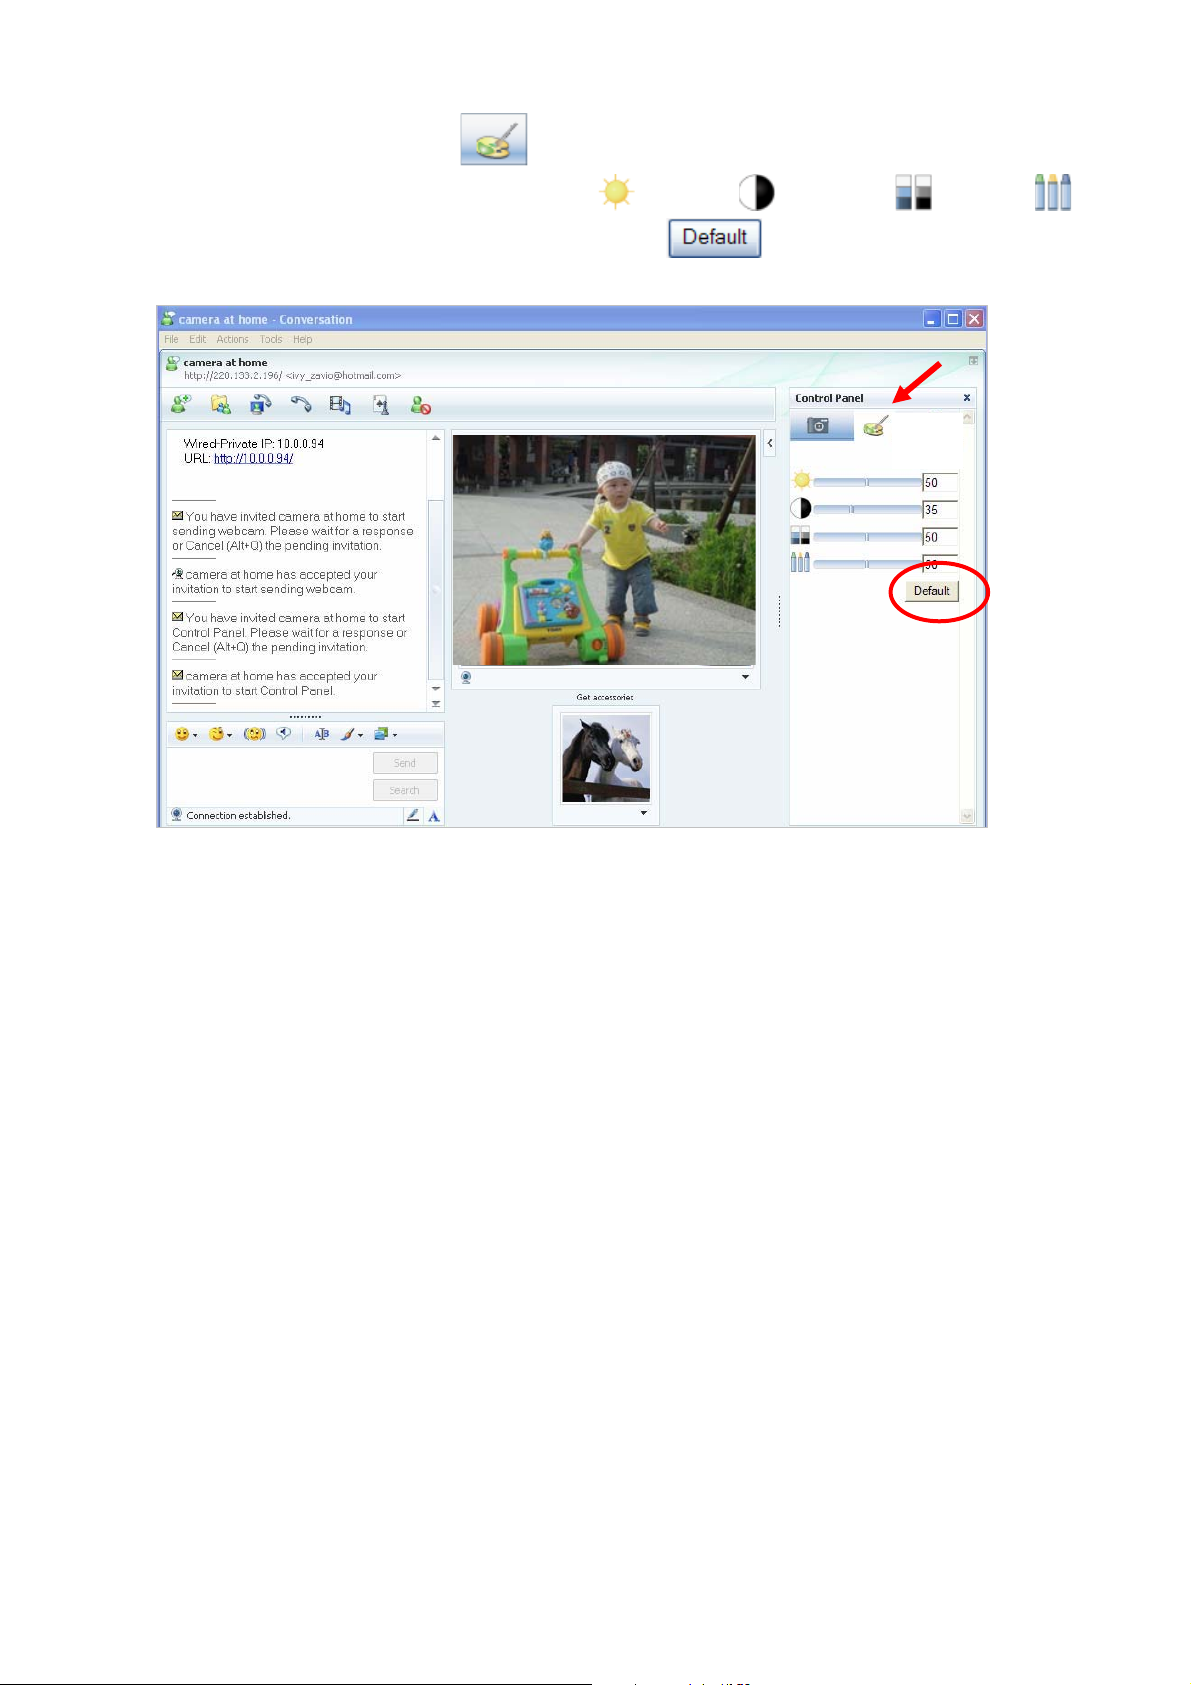Click the blue-gray saturation bars icon in Control Panel

pos(800,536)
